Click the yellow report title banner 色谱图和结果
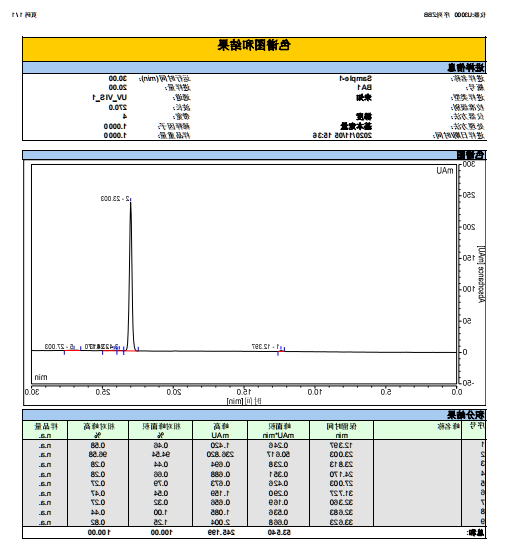This screenshot has width=517, height=549. 254,49
